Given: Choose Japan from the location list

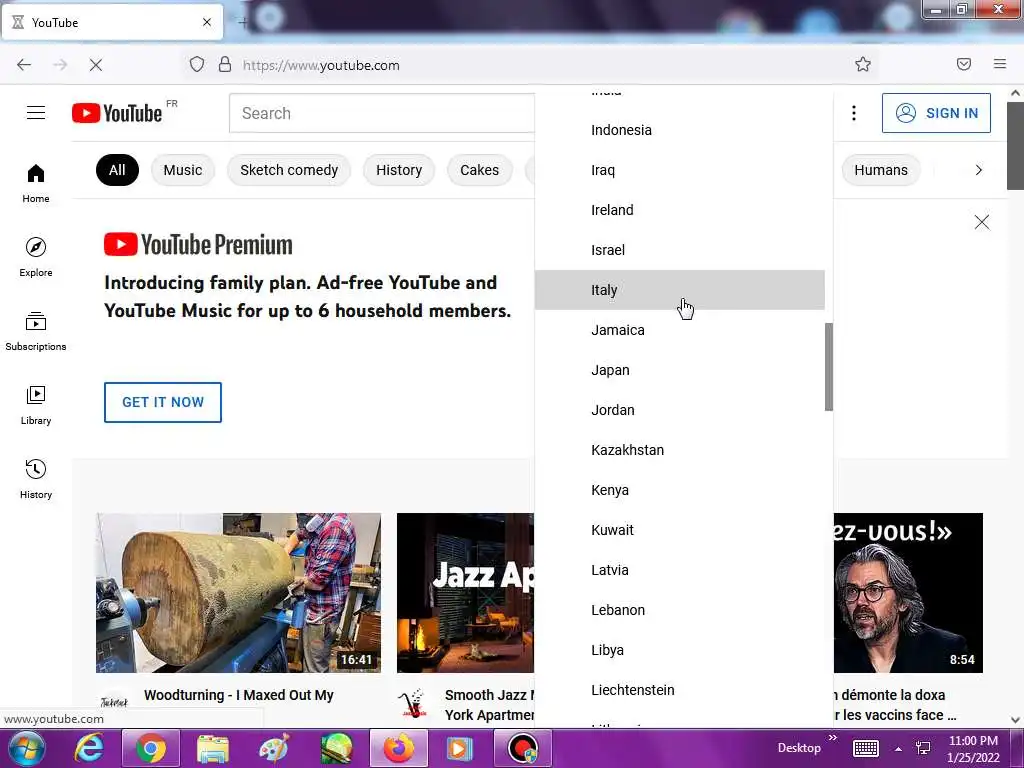Looking at the screenshot, I should (679, 370).
